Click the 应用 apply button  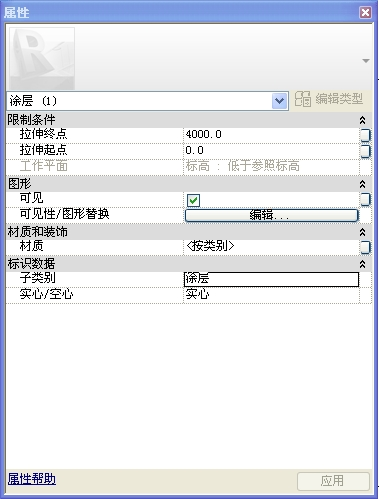tap(333, 481)
